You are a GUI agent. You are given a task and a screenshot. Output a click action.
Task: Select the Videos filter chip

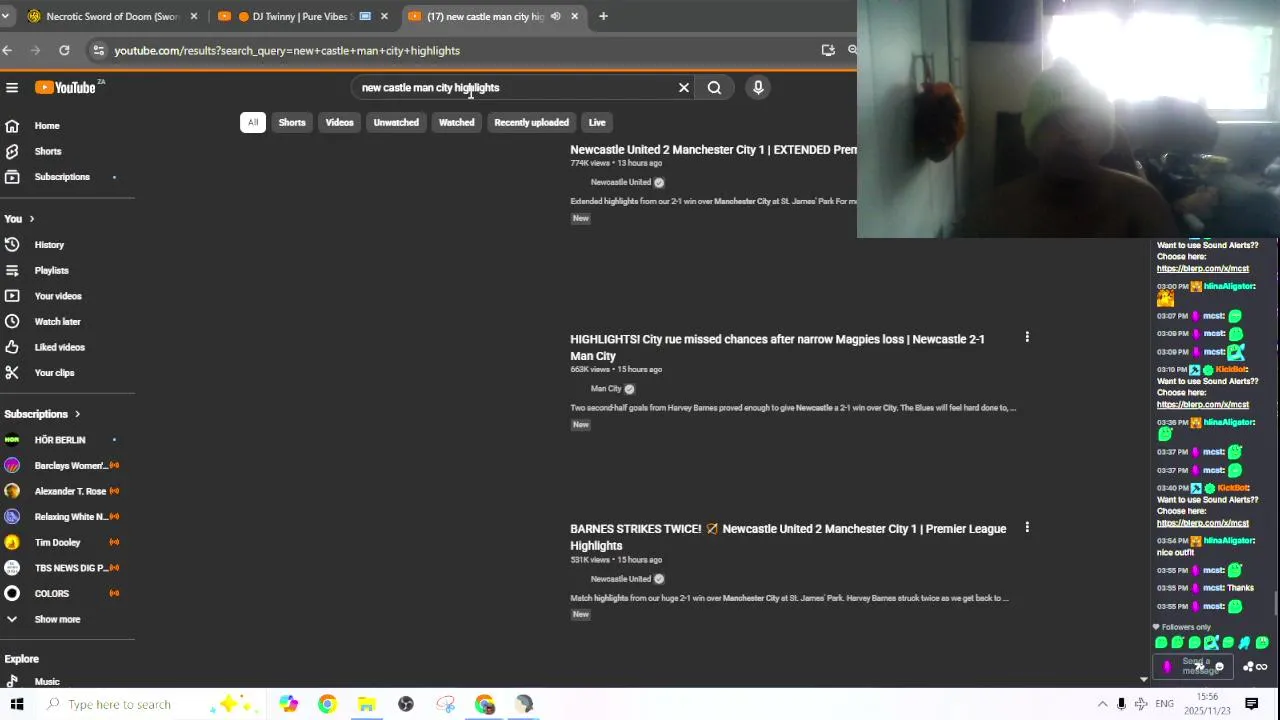(339, 123)
